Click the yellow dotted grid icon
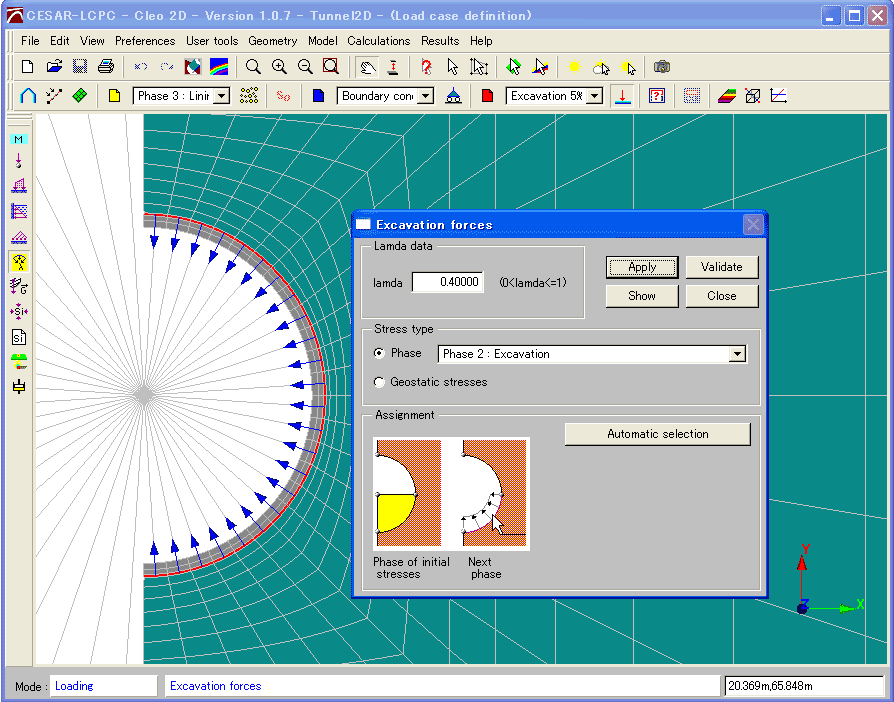Image resolution: width=894 pixels, height=702 pixels. pos(249,96)
